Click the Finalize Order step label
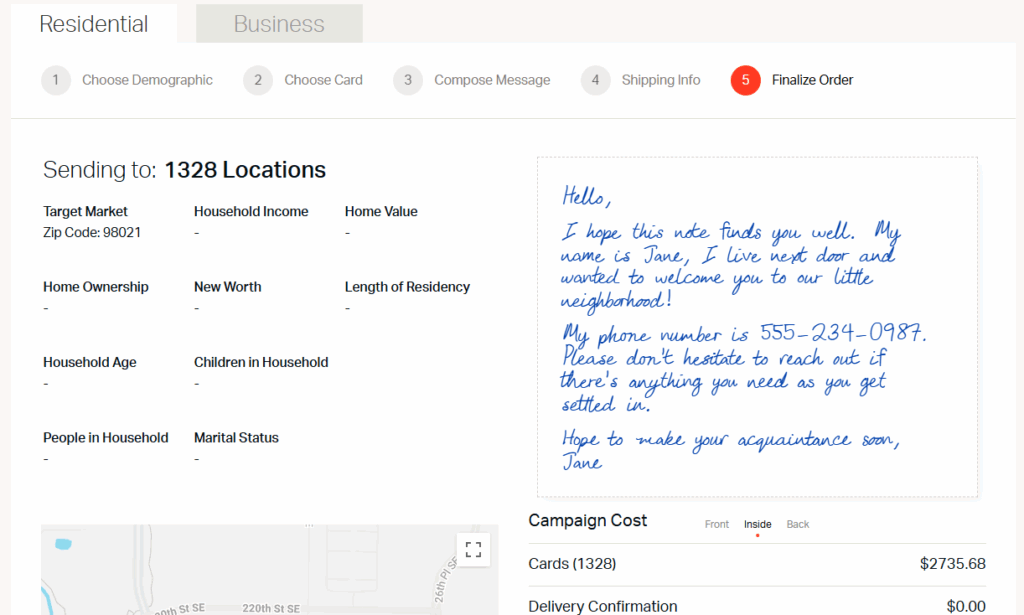This screenshot has height=615, width=1024. pyautogui.click(x=810, y=80)
